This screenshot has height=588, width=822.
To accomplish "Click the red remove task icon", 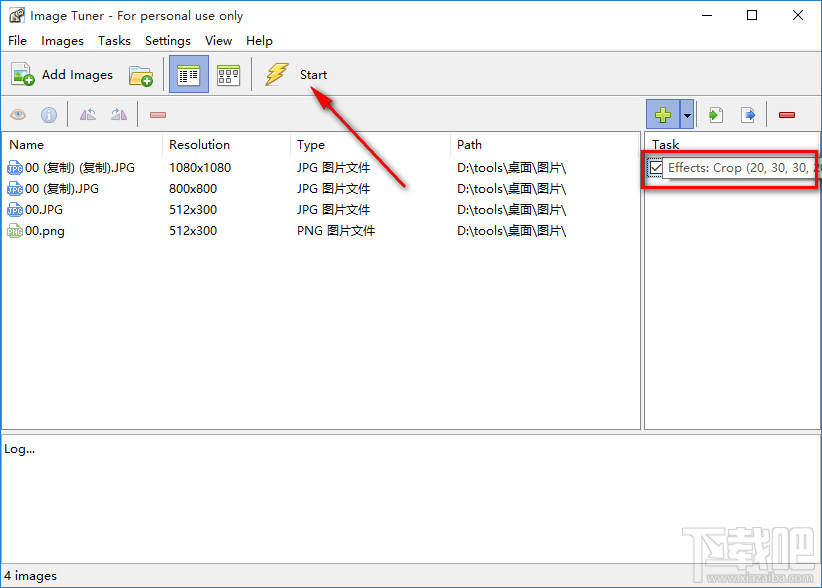I will point(787,115).
